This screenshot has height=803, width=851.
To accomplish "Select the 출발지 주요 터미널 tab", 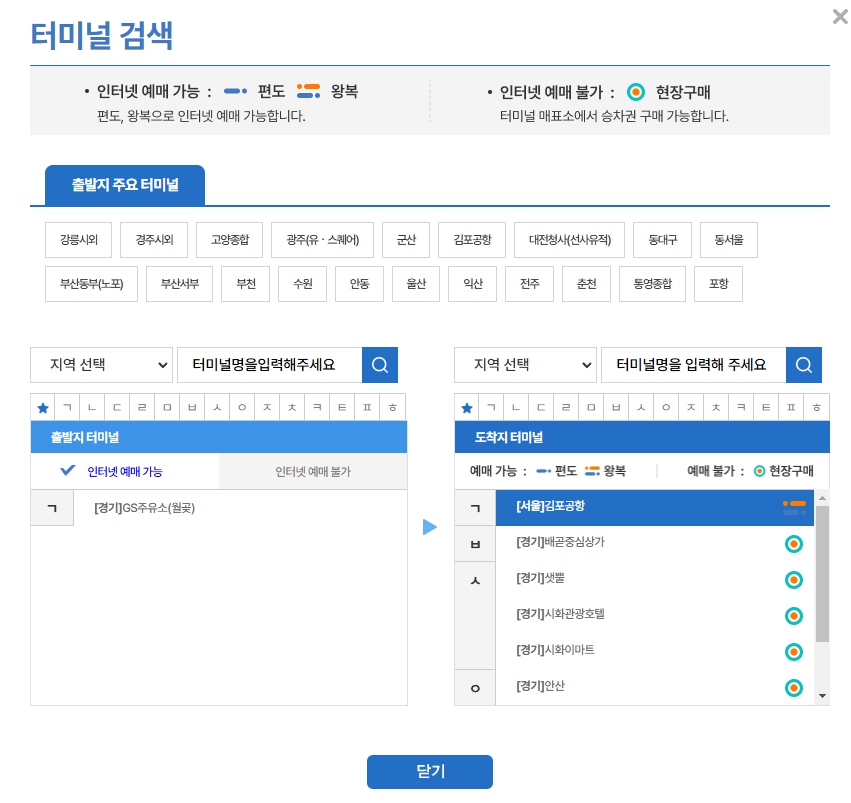I will (x=124, y=185).
